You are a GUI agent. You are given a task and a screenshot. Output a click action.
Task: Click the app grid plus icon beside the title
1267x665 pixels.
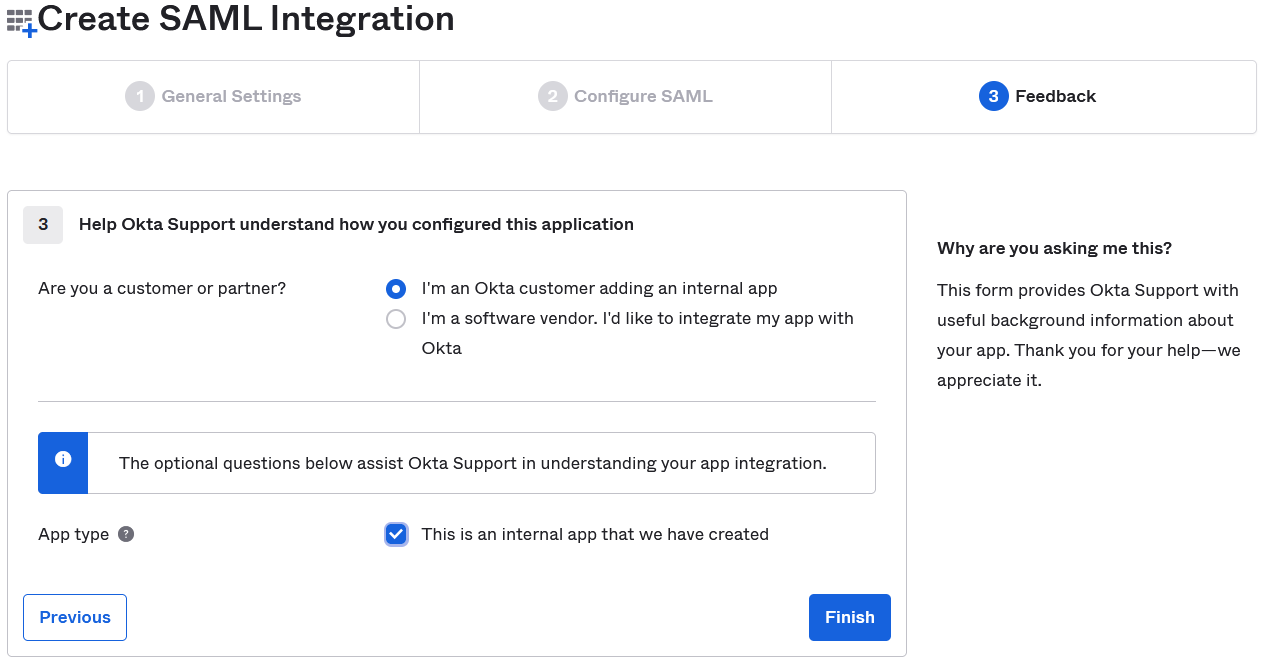[21, 22]
